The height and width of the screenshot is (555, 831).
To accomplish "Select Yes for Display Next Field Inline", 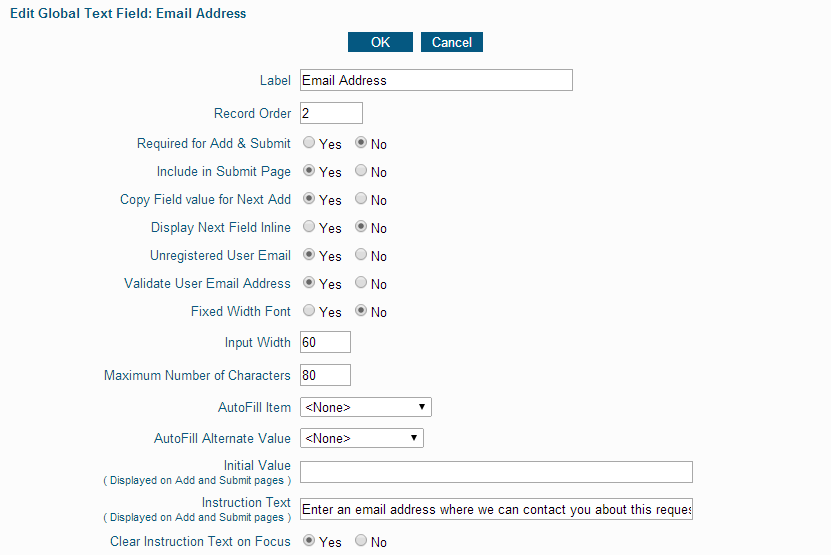I will pos(309,227).
